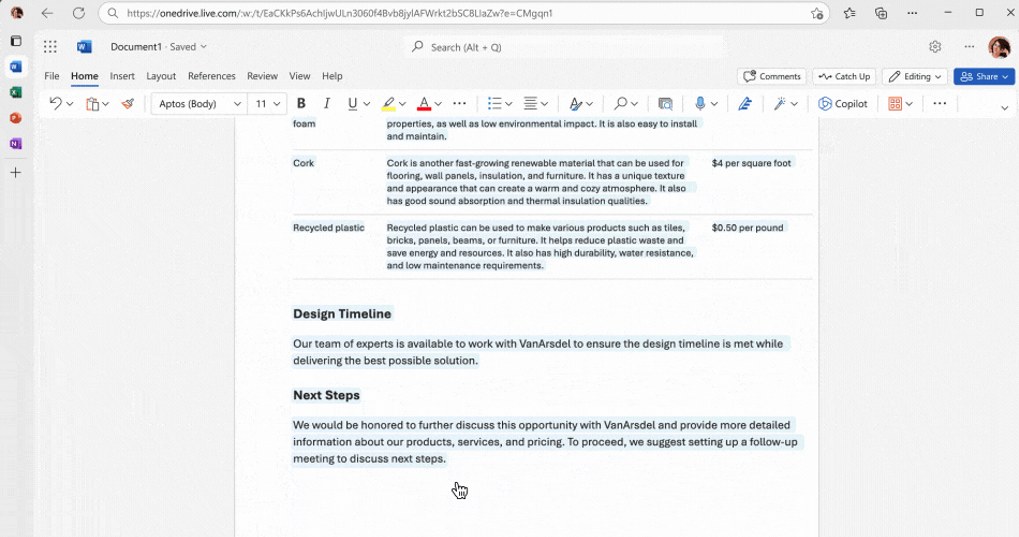Image resolution: width=1019 pixels, height=537 pixels.
Task: Open browser favorites star list icon
Action: click(849, 13)
